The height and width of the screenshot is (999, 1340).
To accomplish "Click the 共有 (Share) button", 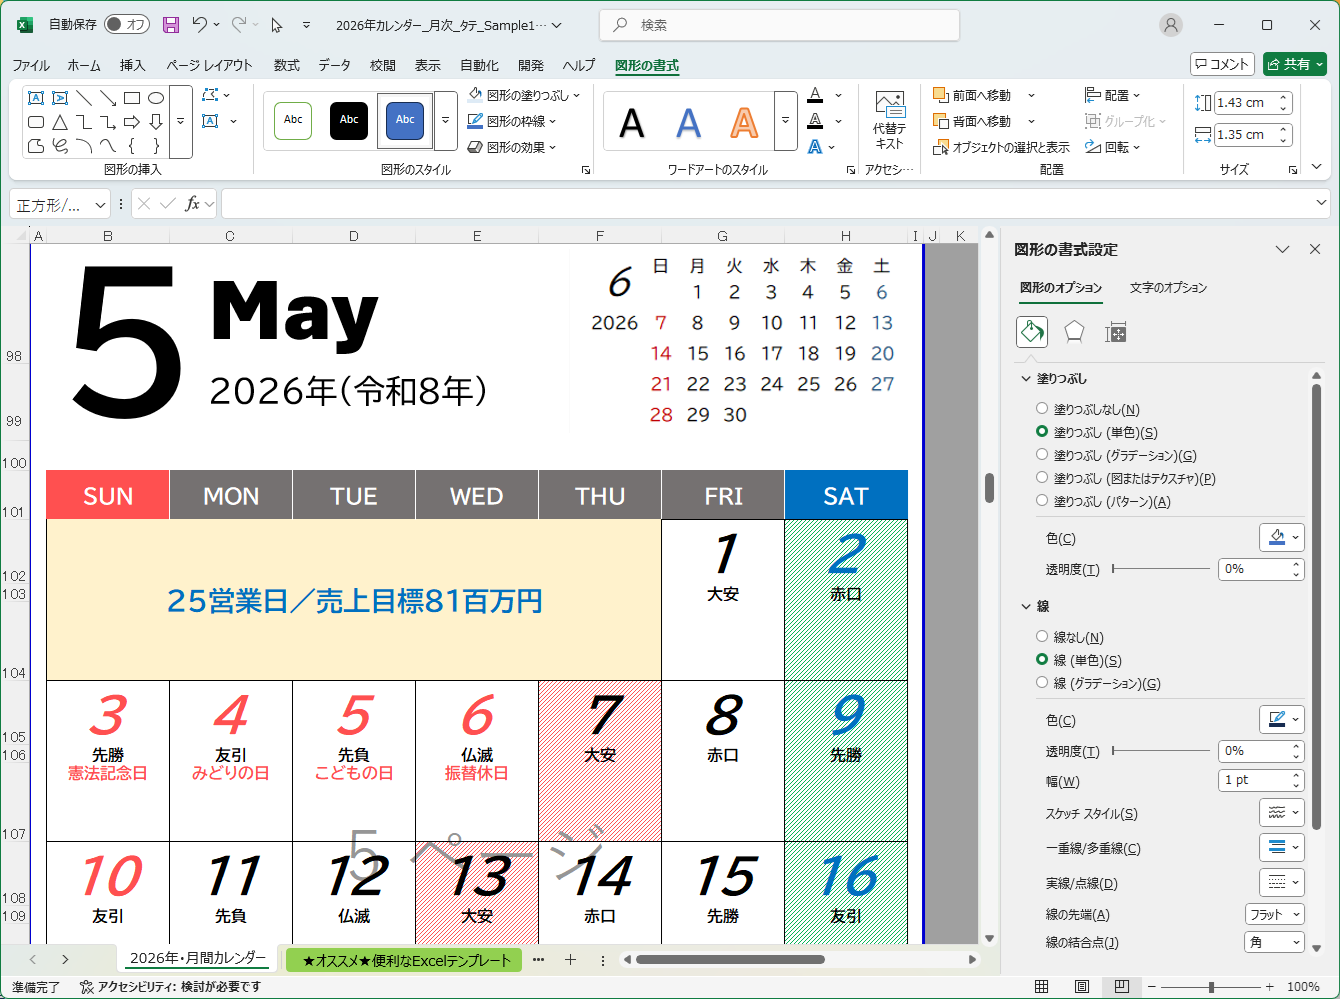I will [1294, 63].
